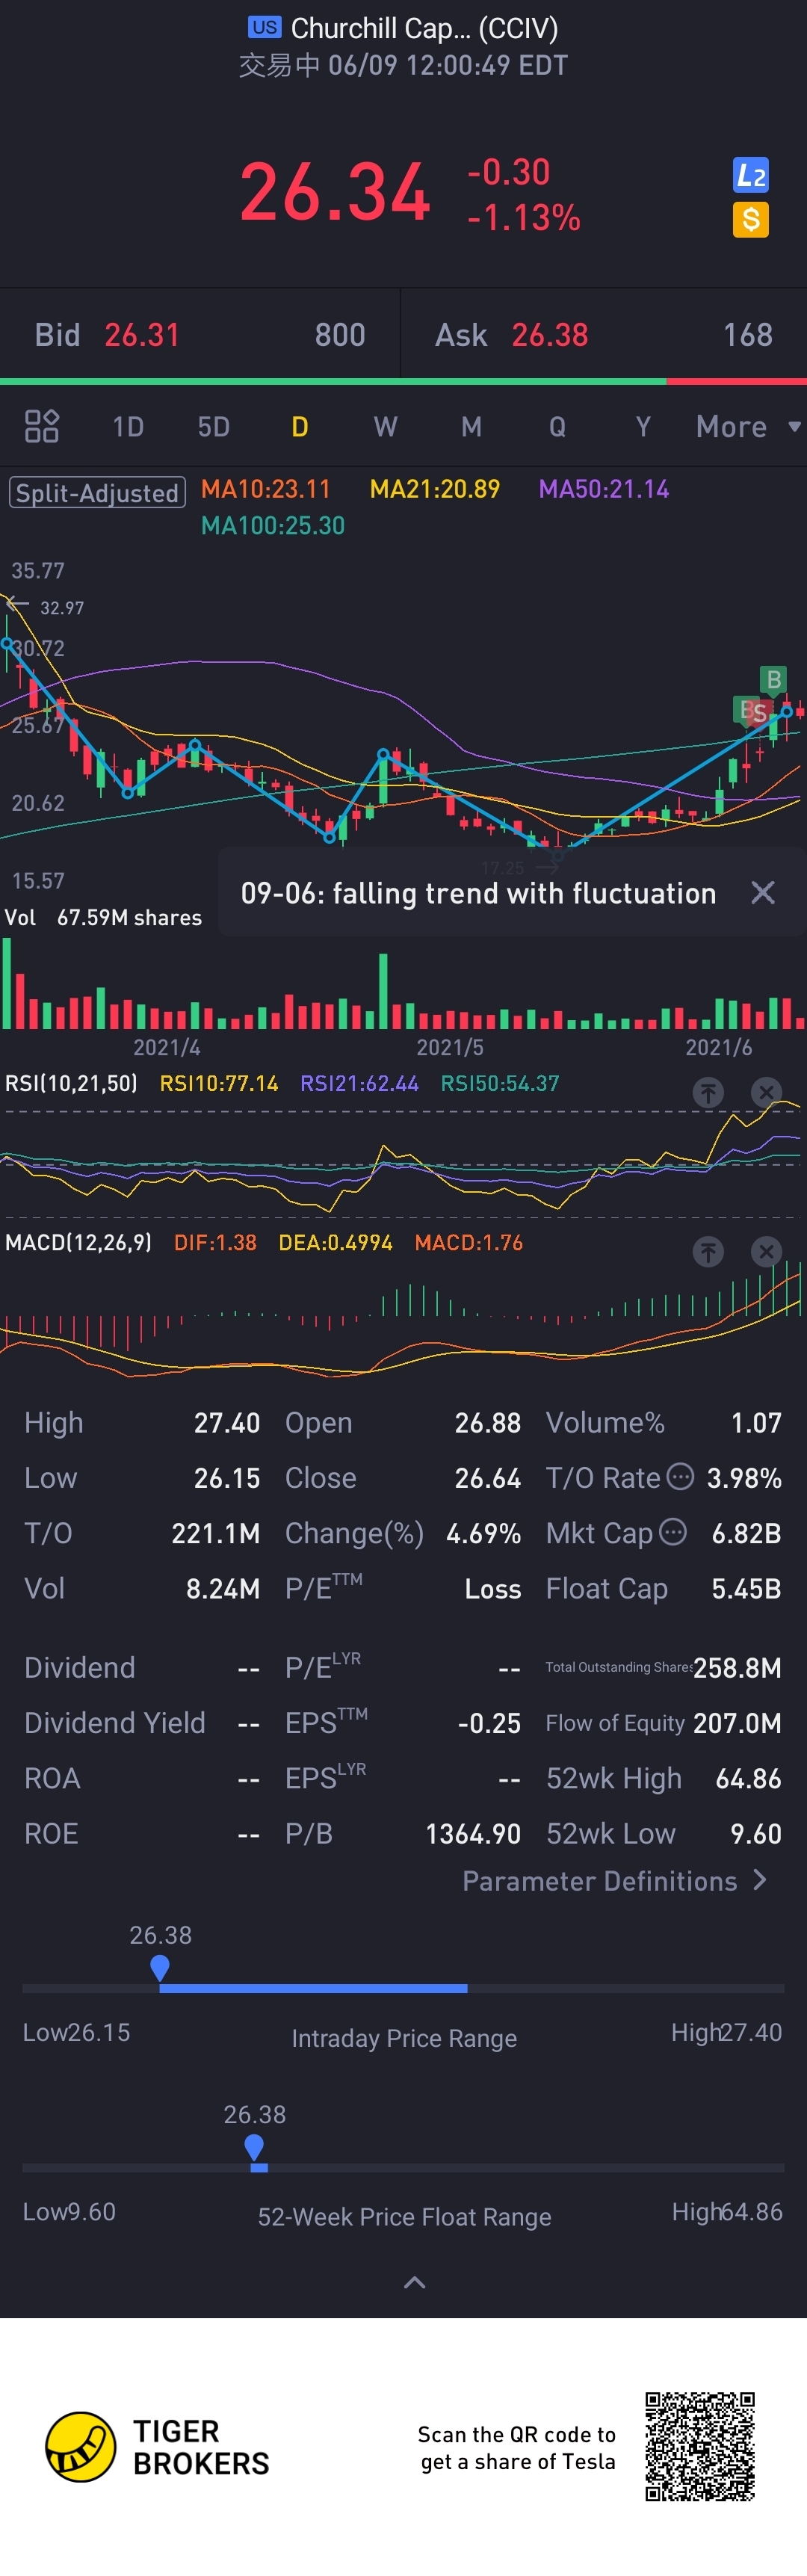Move the RSI indicator panel up
The image size is (807, 2576).
(708, 1092)
